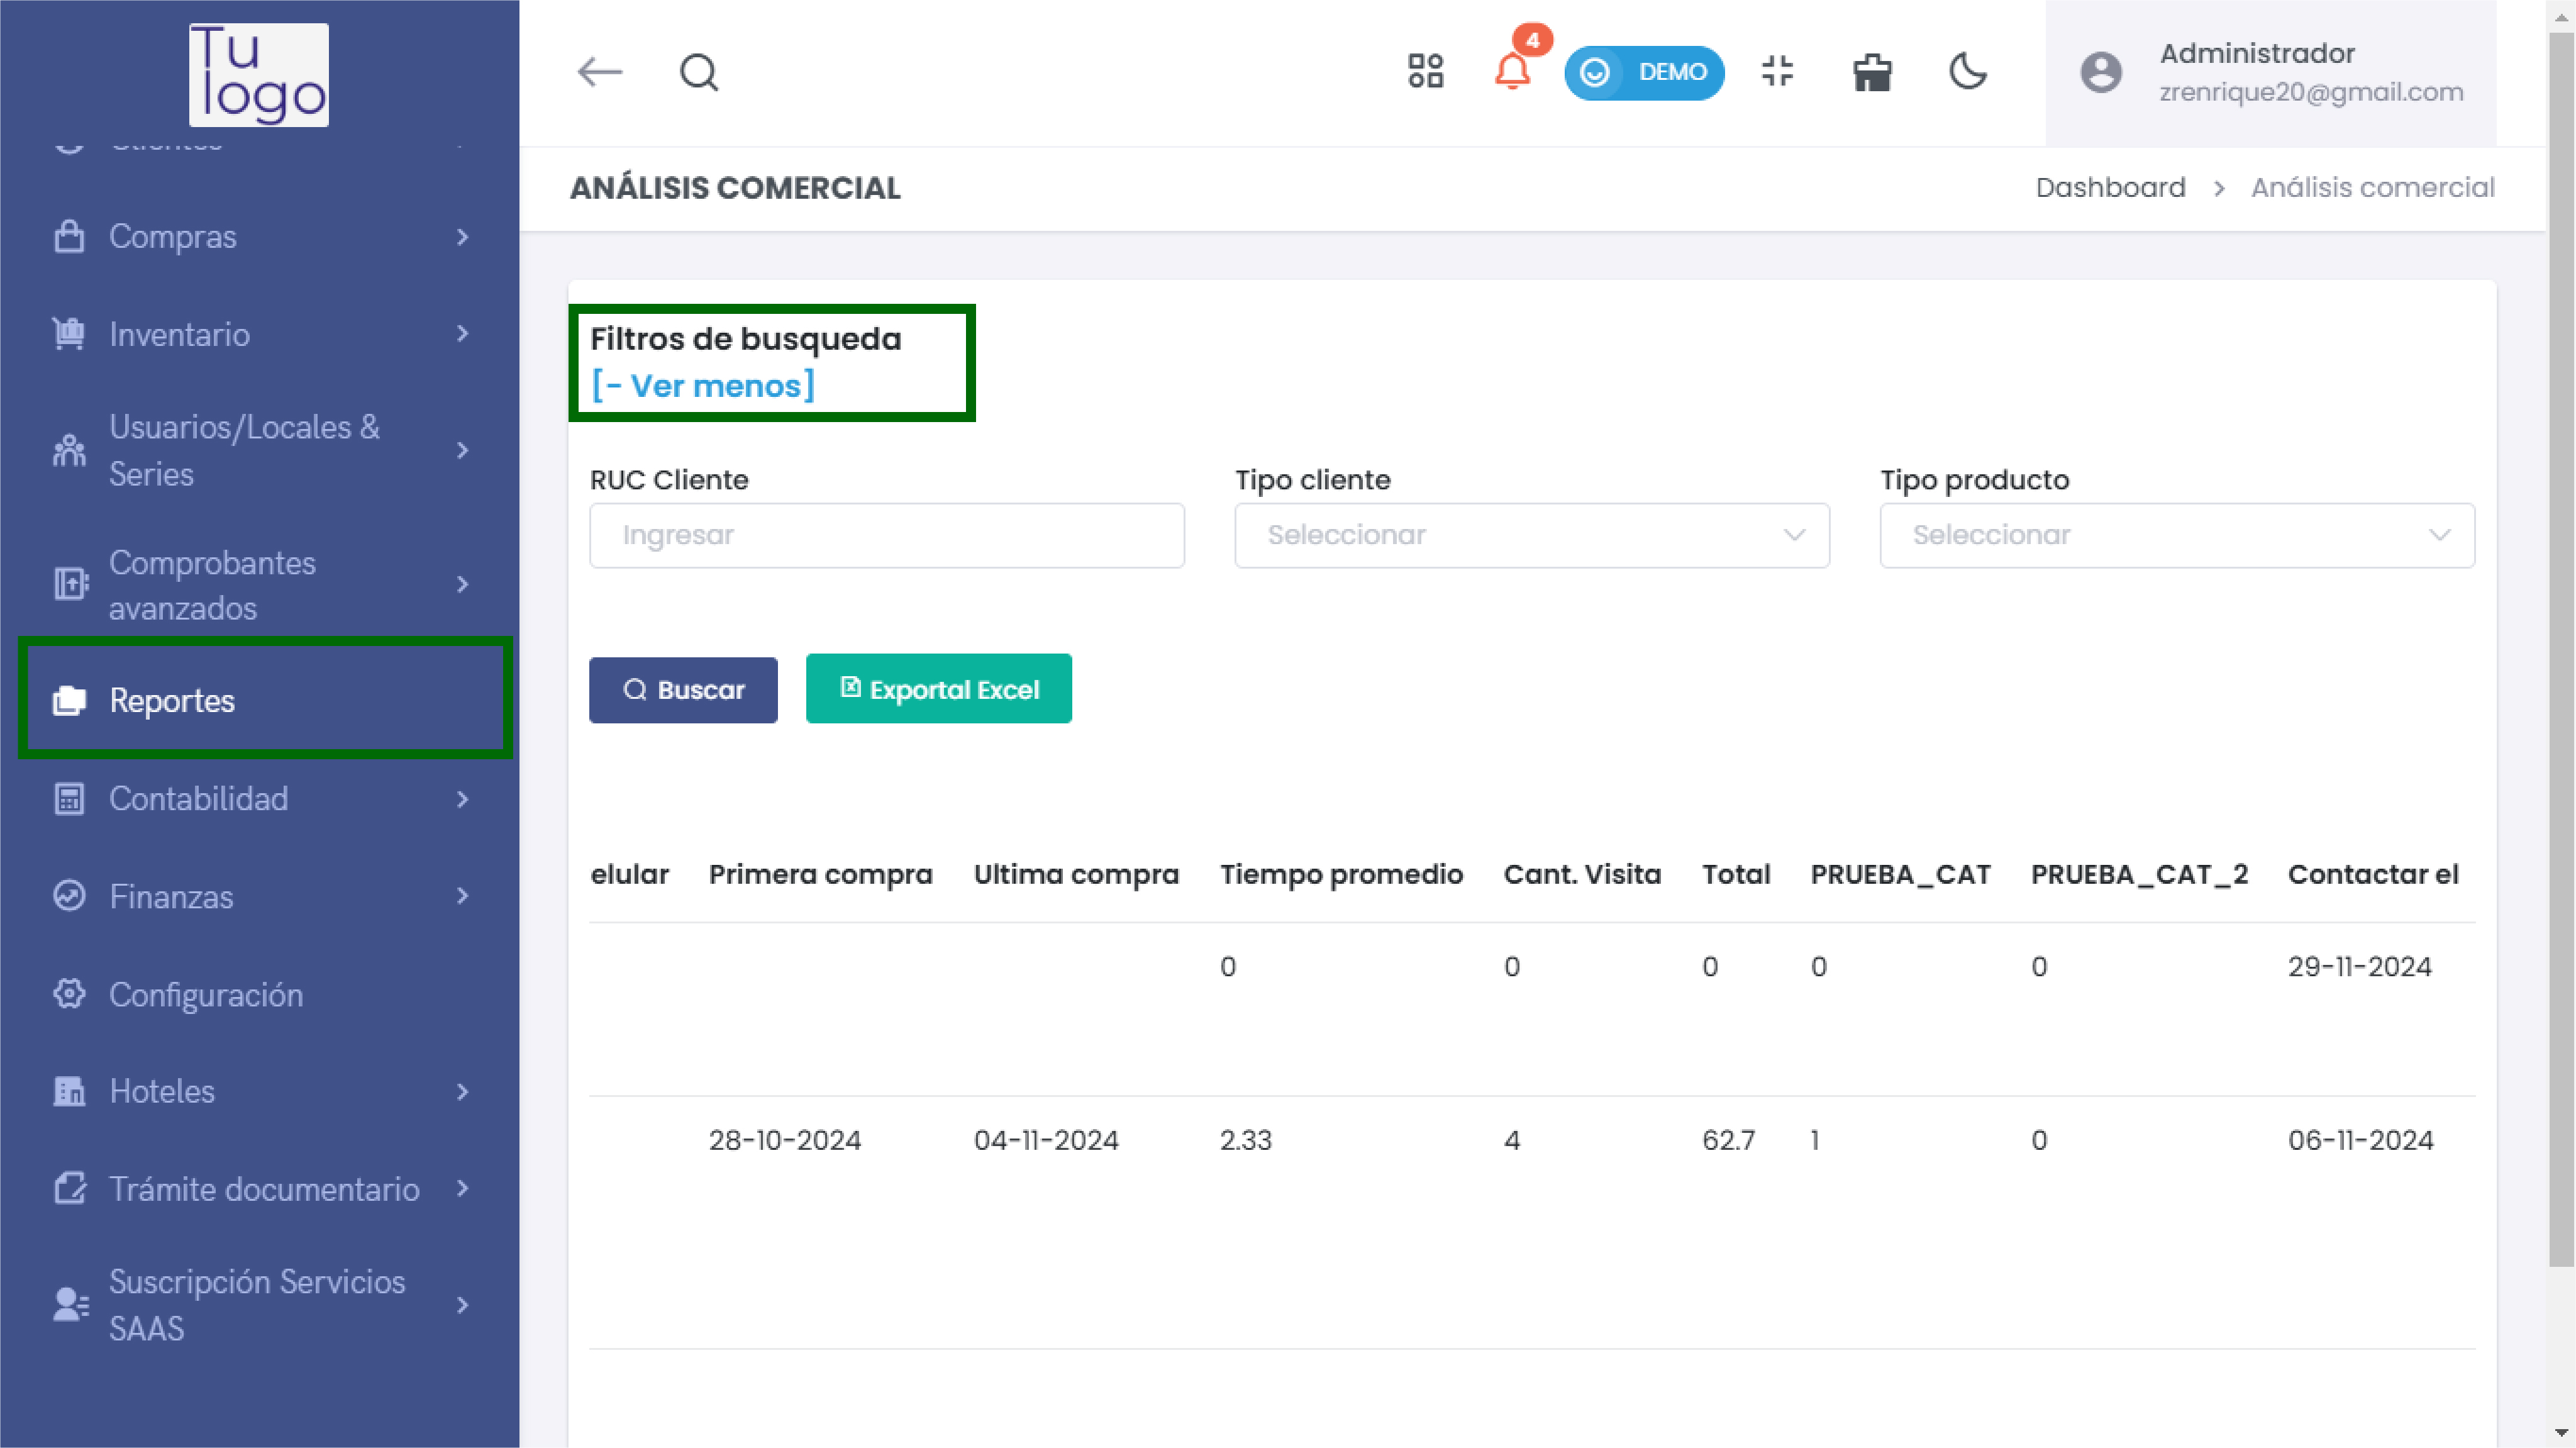The image size is (2576, 1448).
Task: Click the Hoteles building icon
Action: [x=69, y=1091]
